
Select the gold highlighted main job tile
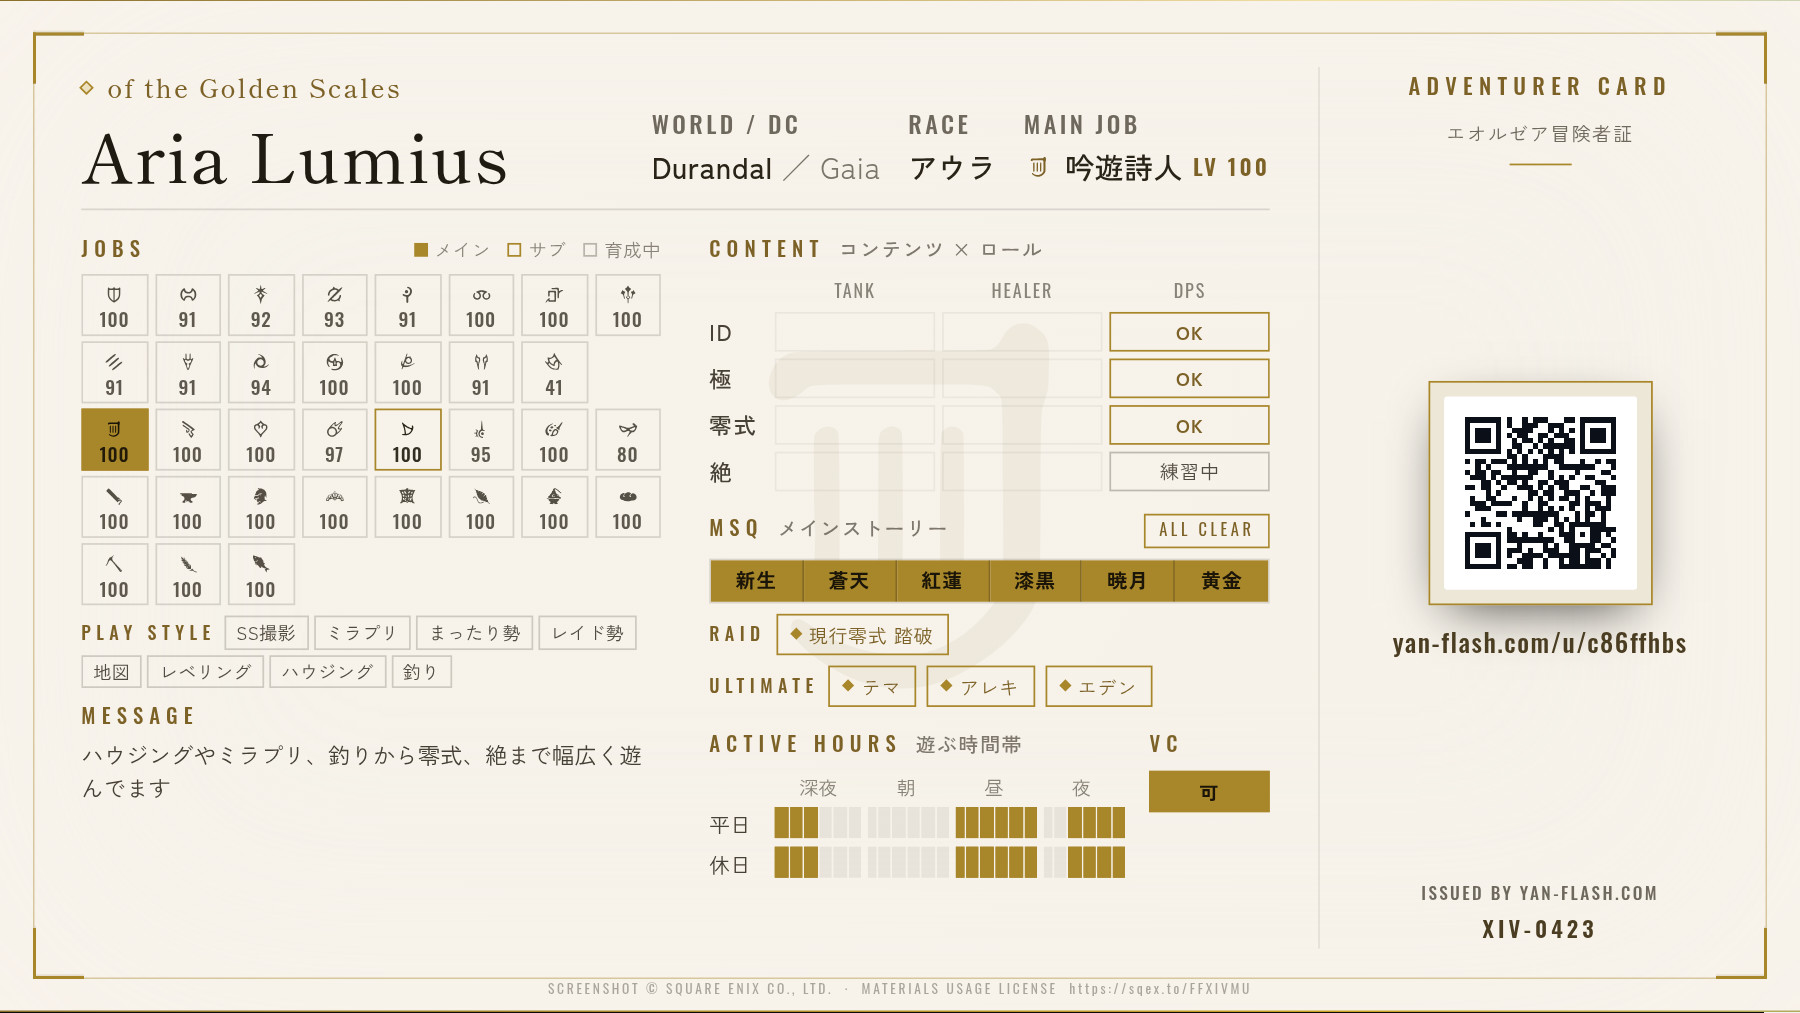(x=114, y=440)
